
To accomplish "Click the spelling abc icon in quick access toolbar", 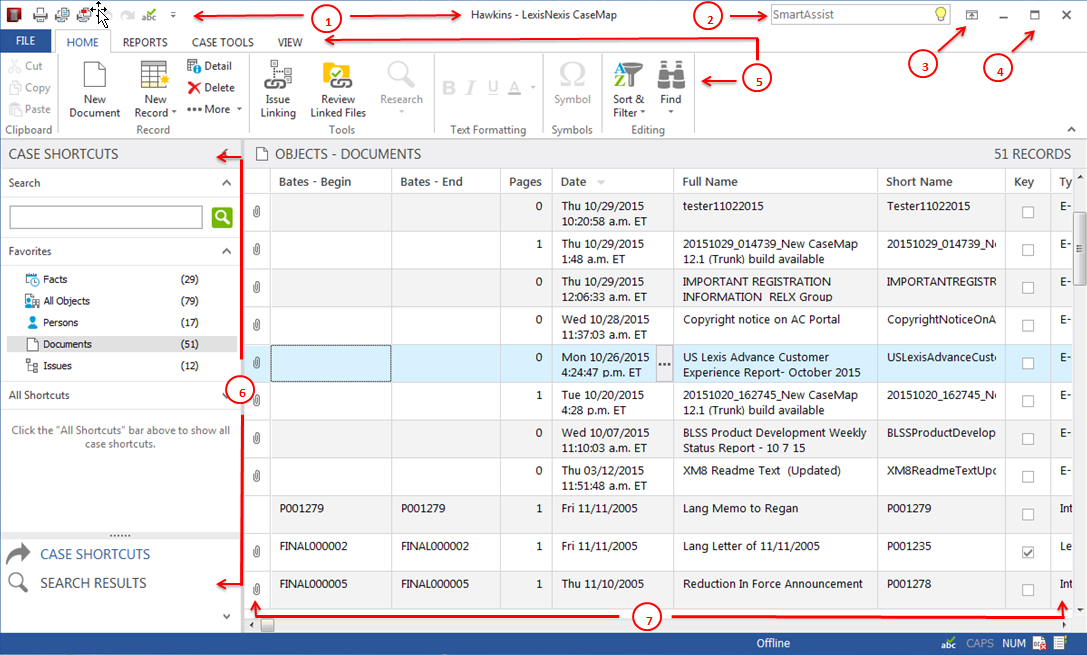I will (x=149, y=15).
